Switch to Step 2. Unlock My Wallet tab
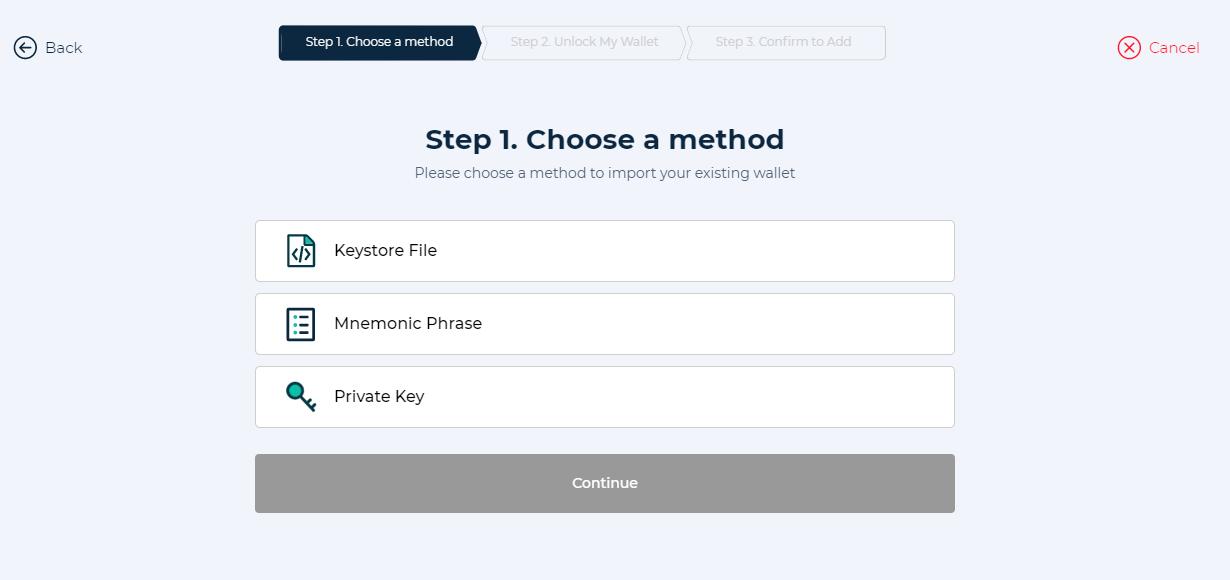 (x=584, y=43)
